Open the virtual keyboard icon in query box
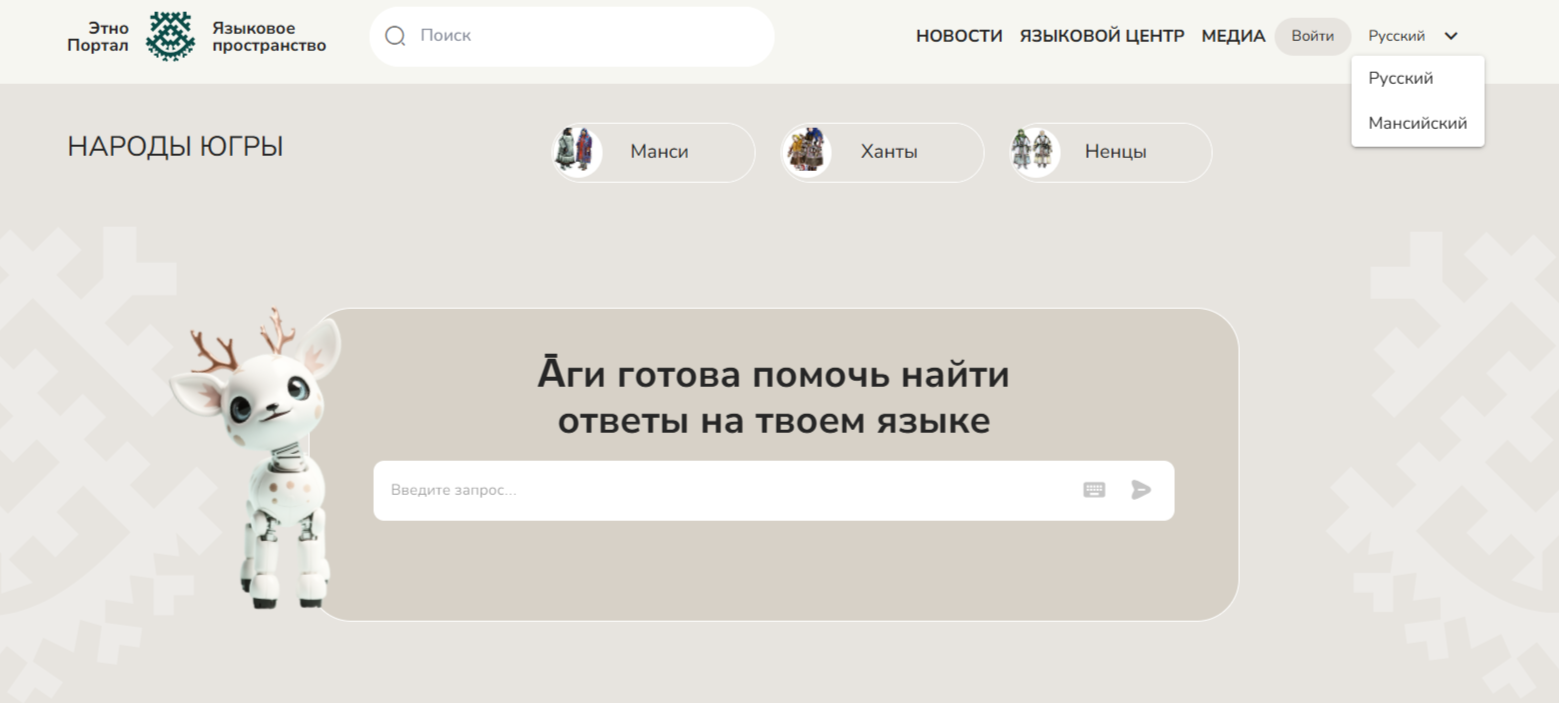The height and width of the screenshot is (703, 1559). [x=1094, y=490]
